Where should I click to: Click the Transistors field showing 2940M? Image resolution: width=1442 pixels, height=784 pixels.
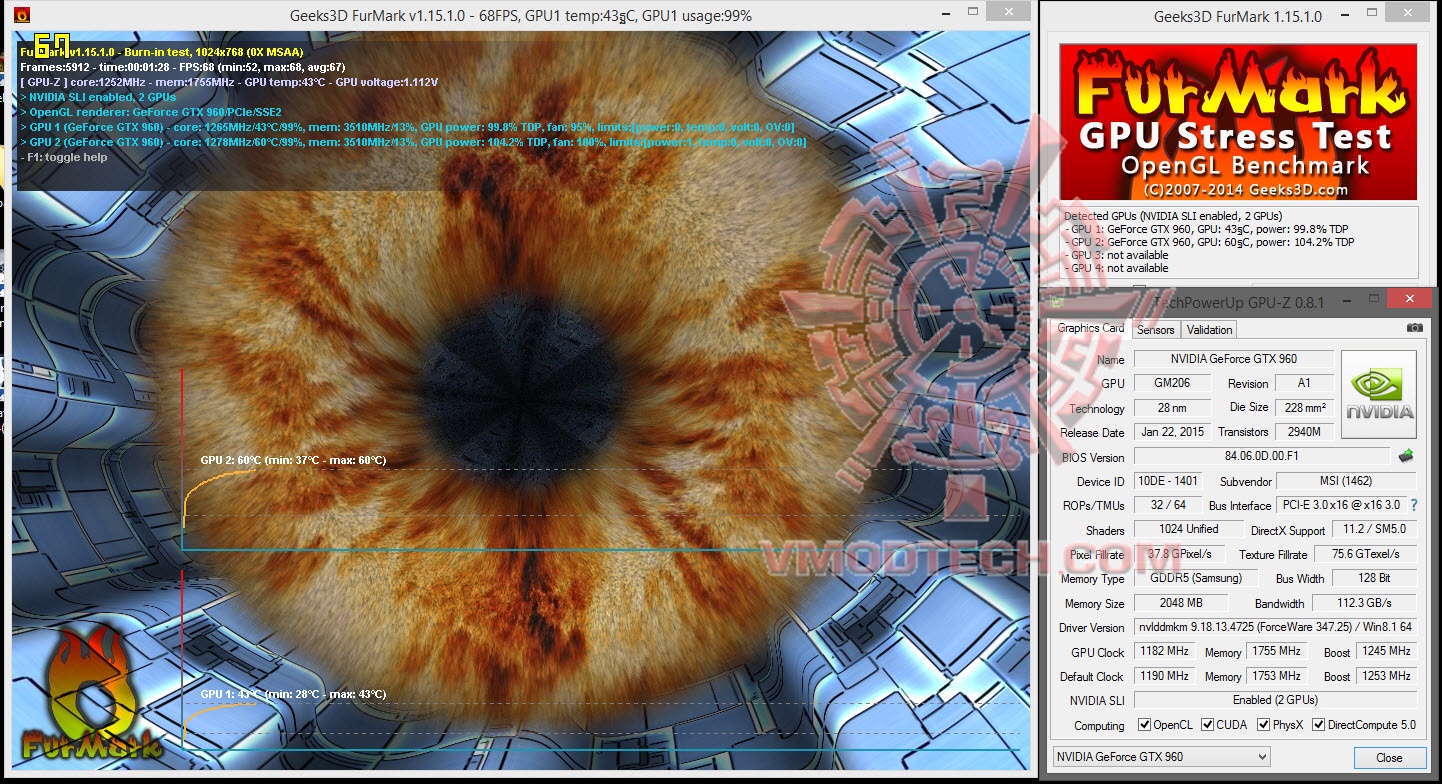[x=1304, y=432]
